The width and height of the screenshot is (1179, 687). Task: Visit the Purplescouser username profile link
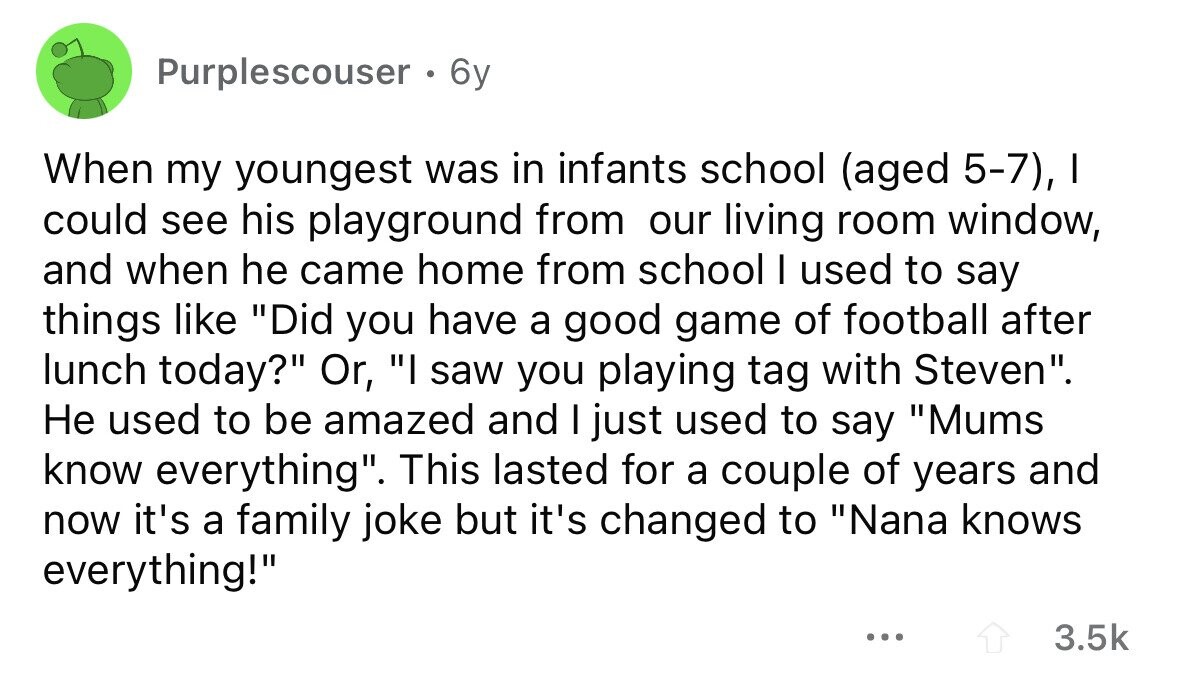[x=283, y=72]
